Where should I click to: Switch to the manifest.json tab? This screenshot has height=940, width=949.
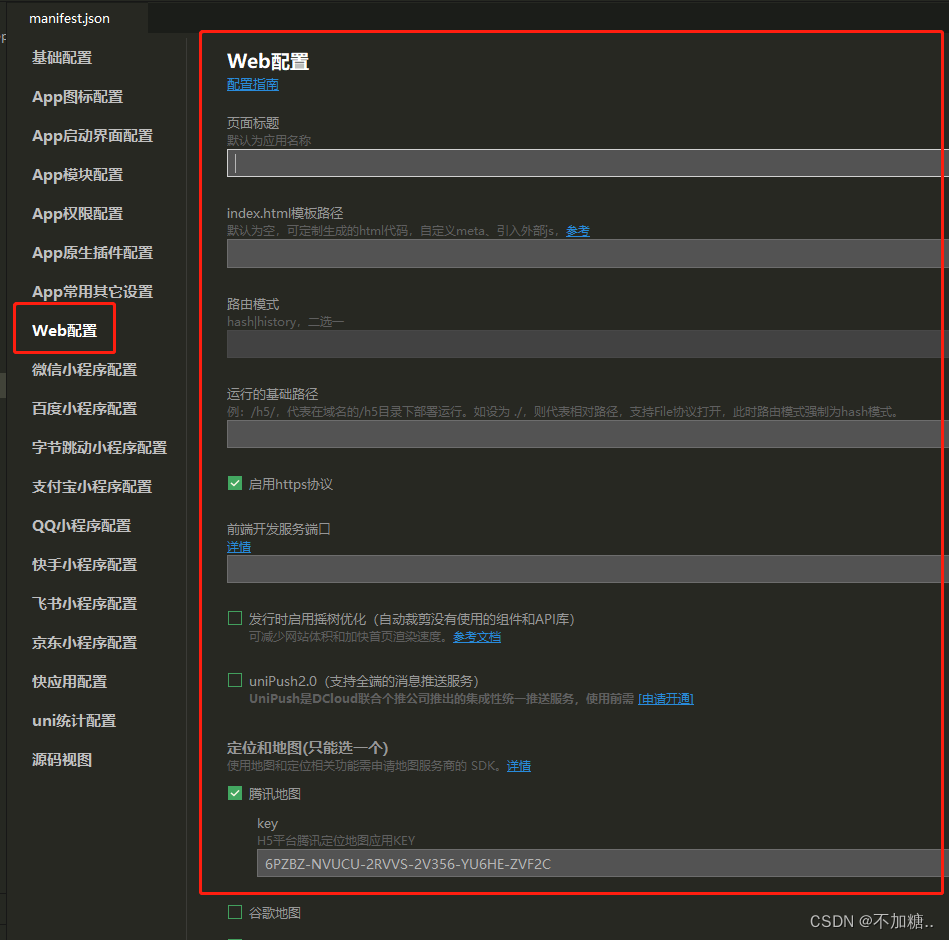click(x=70, y=18)
